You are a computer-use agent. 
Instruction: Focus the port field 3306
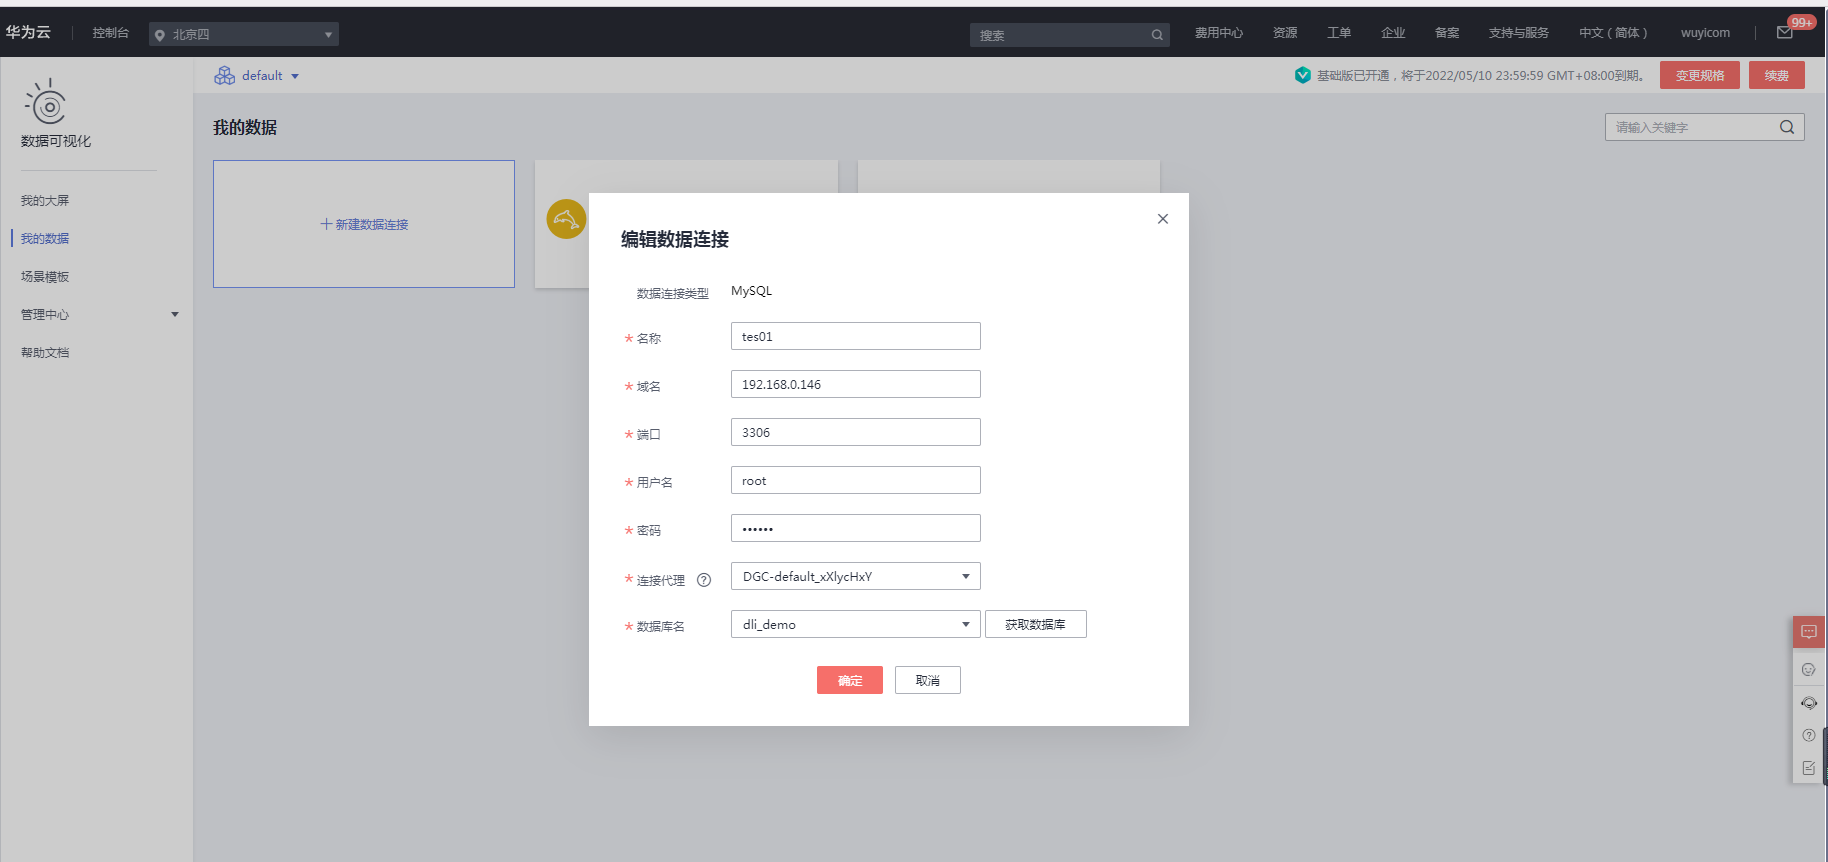856,432
